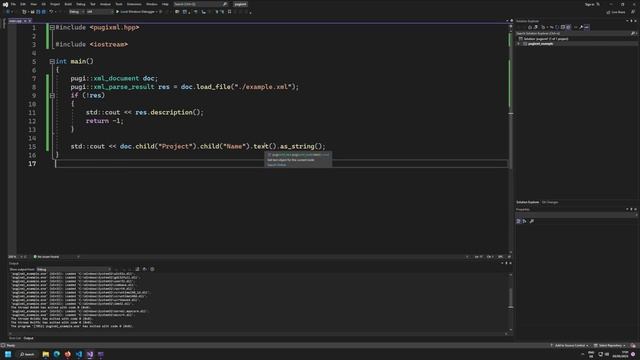Expand the pugixml_example project node
640x360 pixels.
coord(519,44)
